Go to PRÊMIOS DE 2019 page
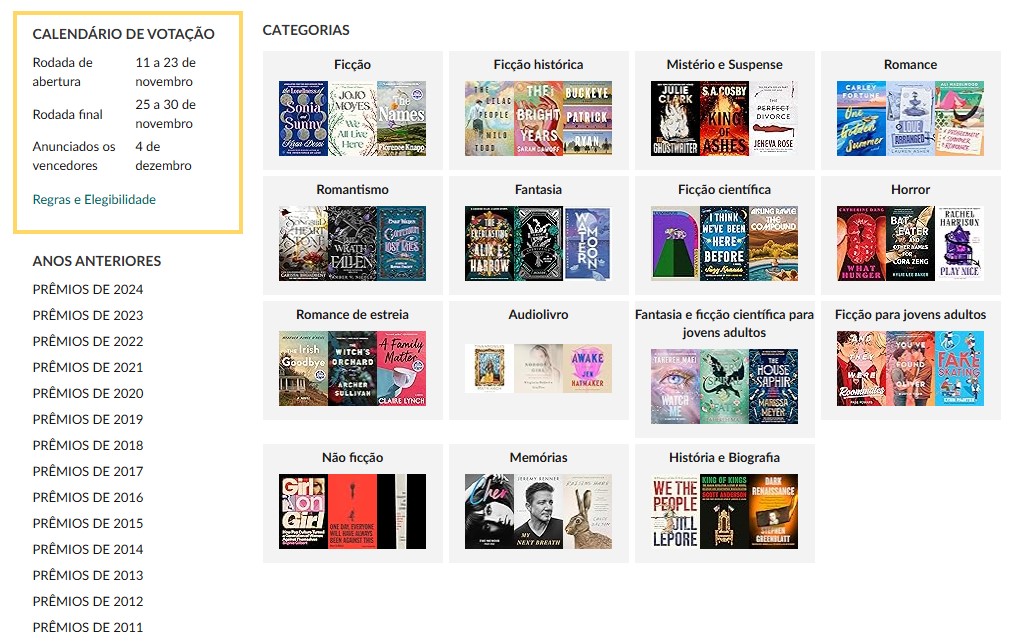Screen dimensions: 1019x641 coord(88,419)
